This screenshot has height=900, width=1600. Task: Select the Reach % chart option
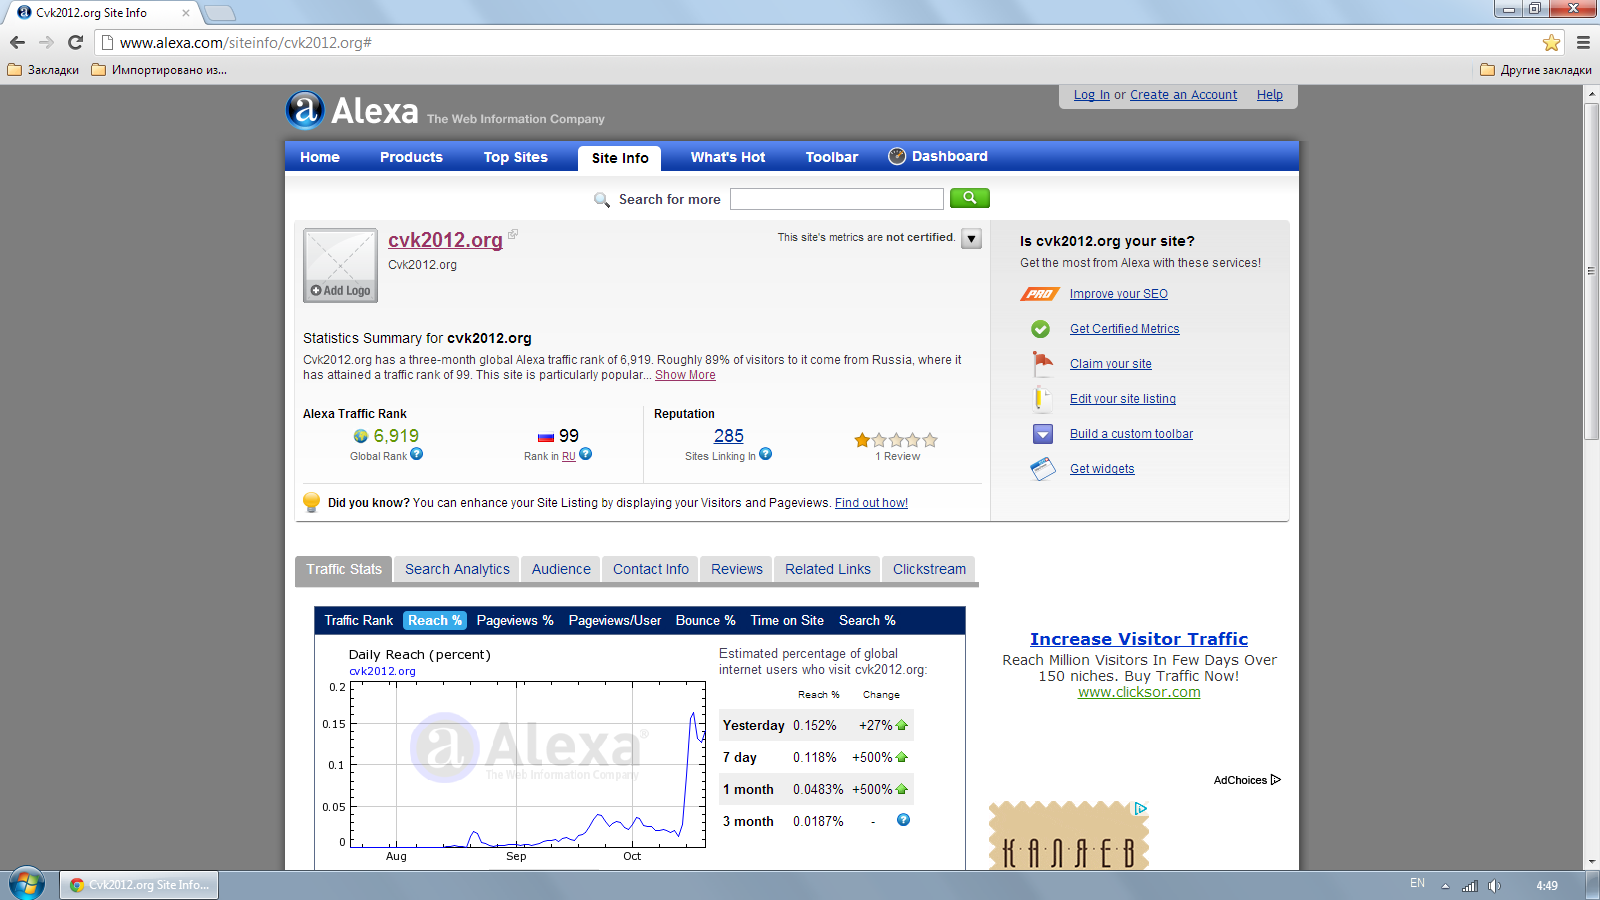click(435, 620)
